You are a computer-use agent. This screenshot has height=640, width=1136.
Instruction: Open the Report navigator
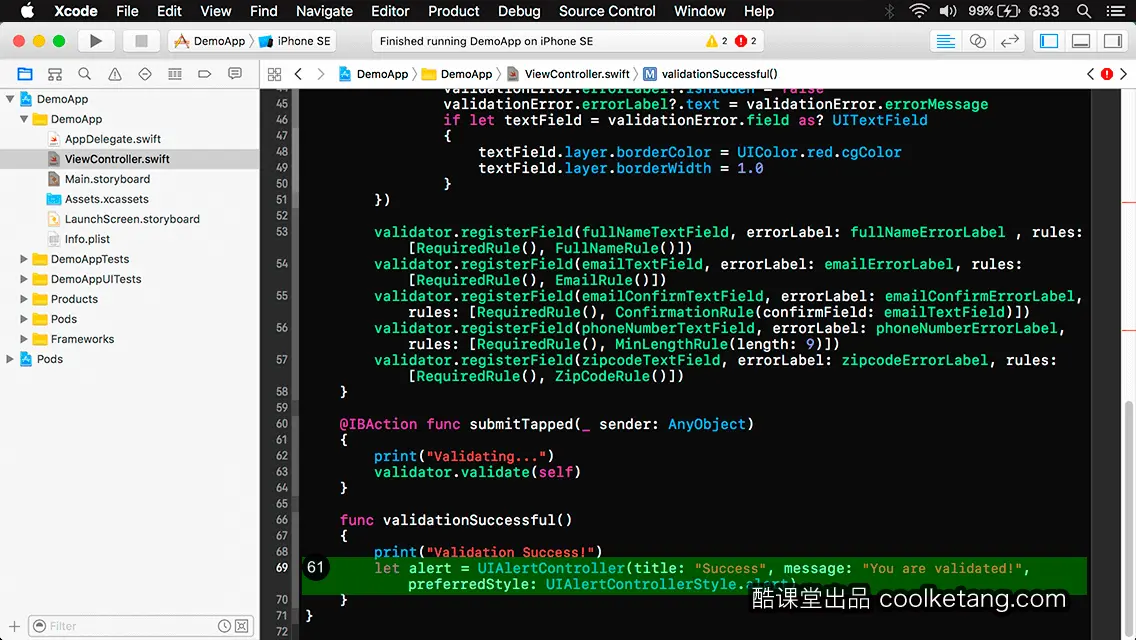coord(235,74)
